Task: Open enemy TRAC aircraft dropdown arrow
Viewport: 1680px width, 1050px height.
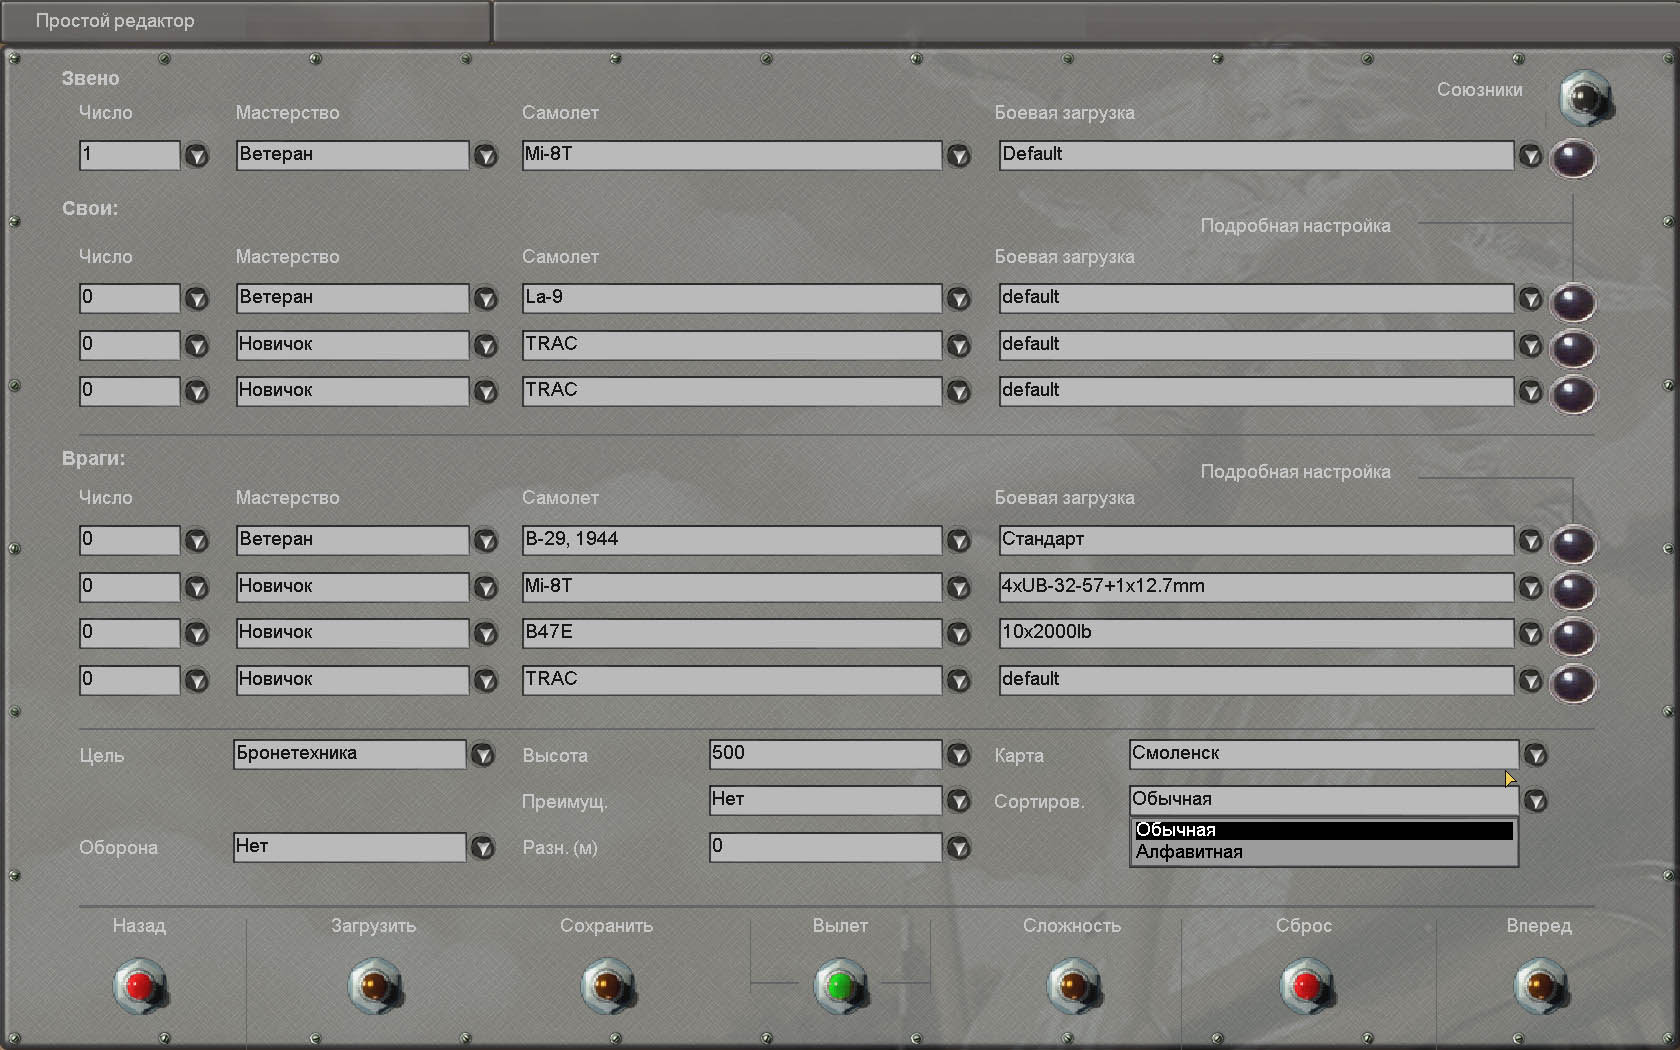Action: pos(959,681)
